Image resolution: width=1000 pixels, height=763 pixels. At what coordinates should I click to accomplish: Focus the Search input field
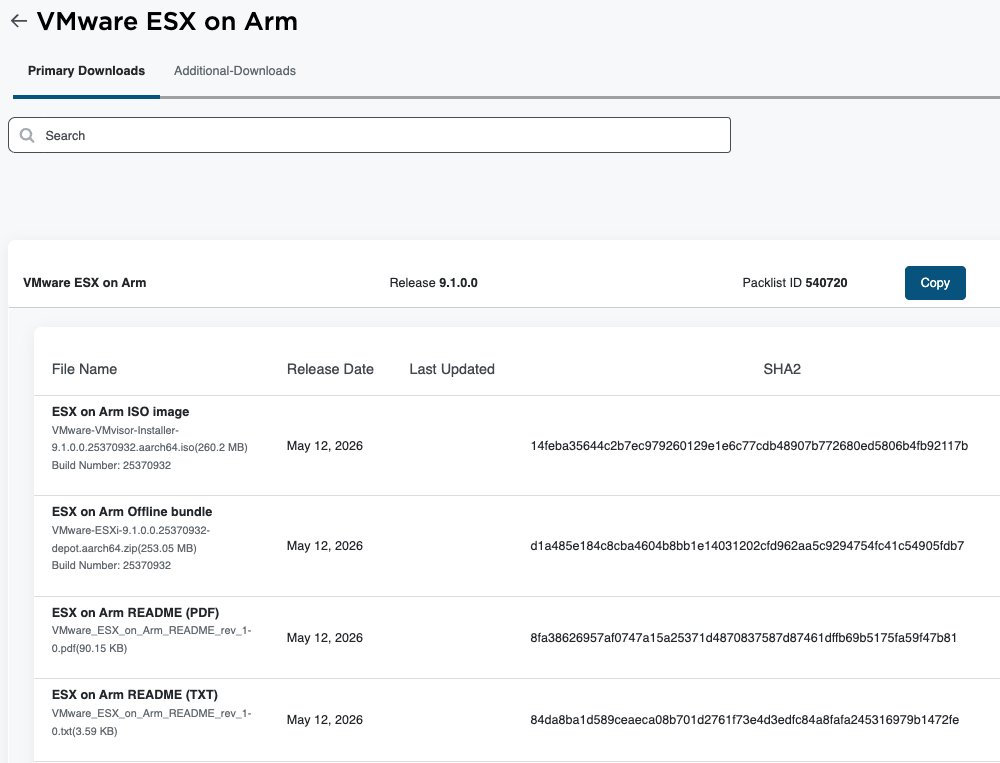point(369,135)
